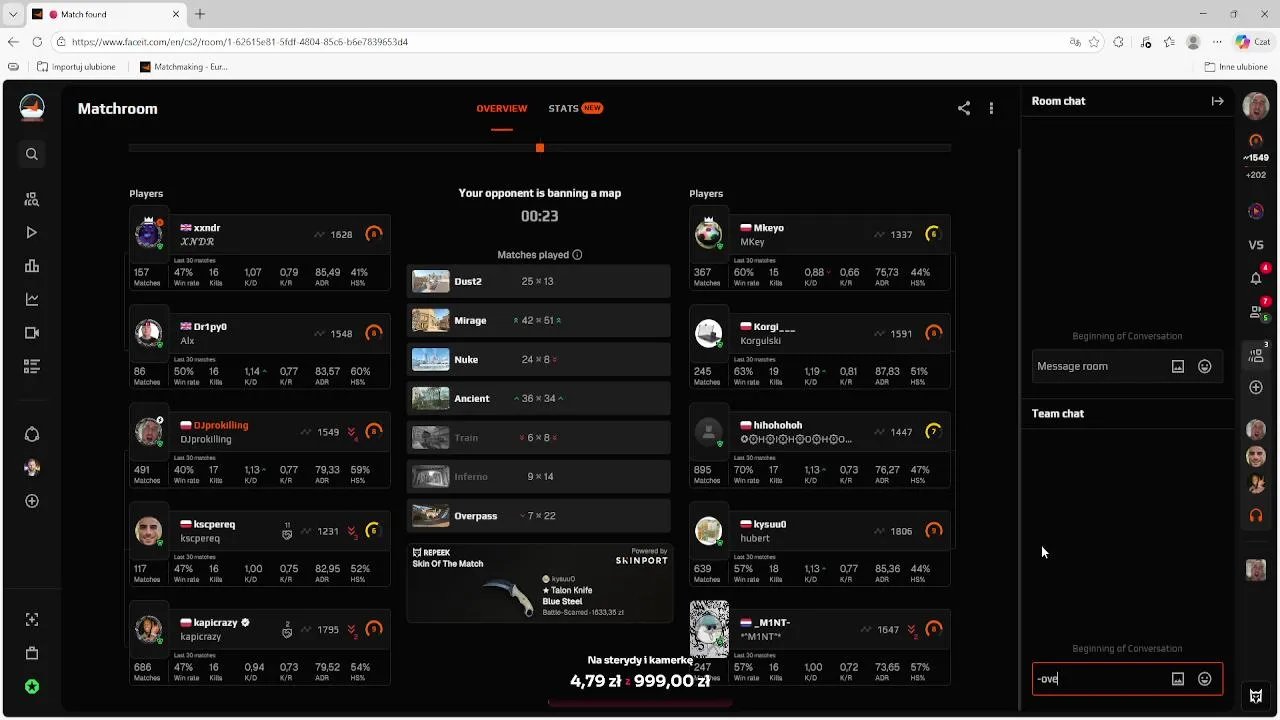The height and width of the screenshot is (720, 1280).
Task: Attach image in Message room field
Action: [1178, 366]
